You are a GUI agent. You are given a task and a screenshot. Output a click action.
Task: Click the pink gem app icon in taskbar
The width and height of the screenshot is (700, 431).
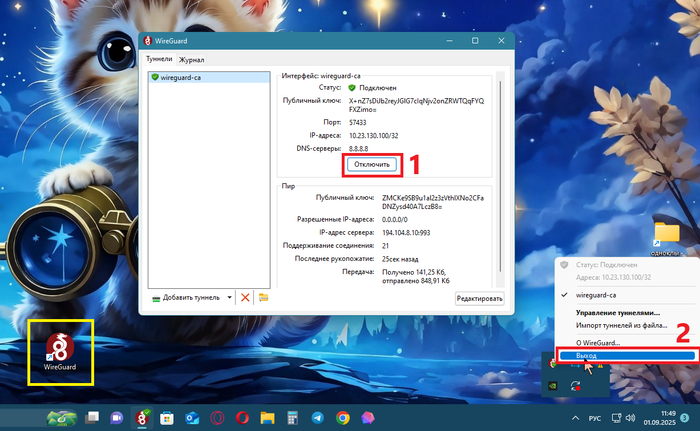[x=368, y=418]
